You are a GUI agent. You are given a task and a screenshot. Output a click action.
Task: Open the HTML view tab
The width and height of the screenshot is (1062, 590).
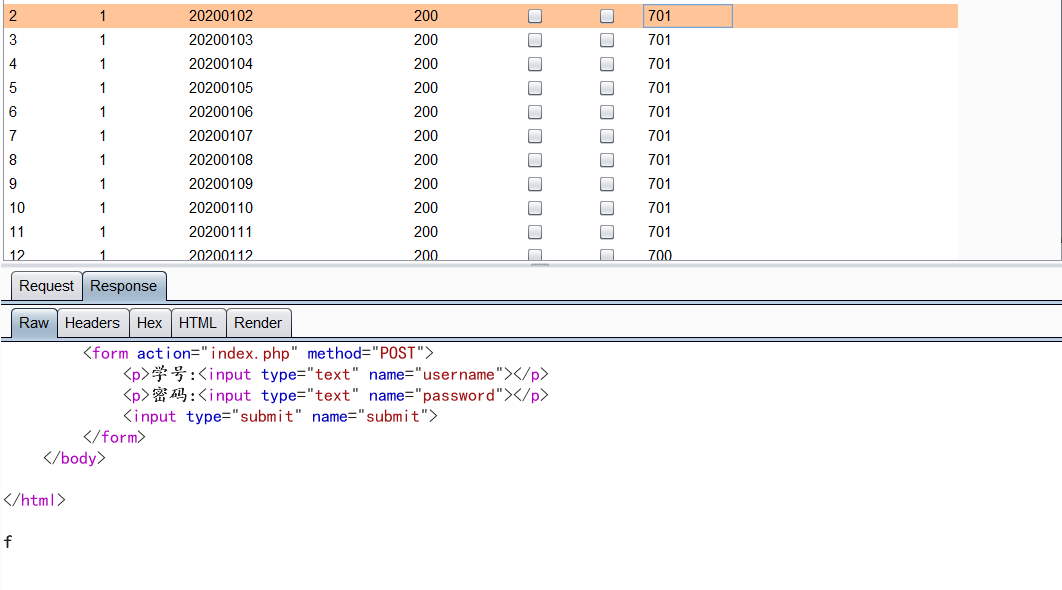(x=198, y=323)
